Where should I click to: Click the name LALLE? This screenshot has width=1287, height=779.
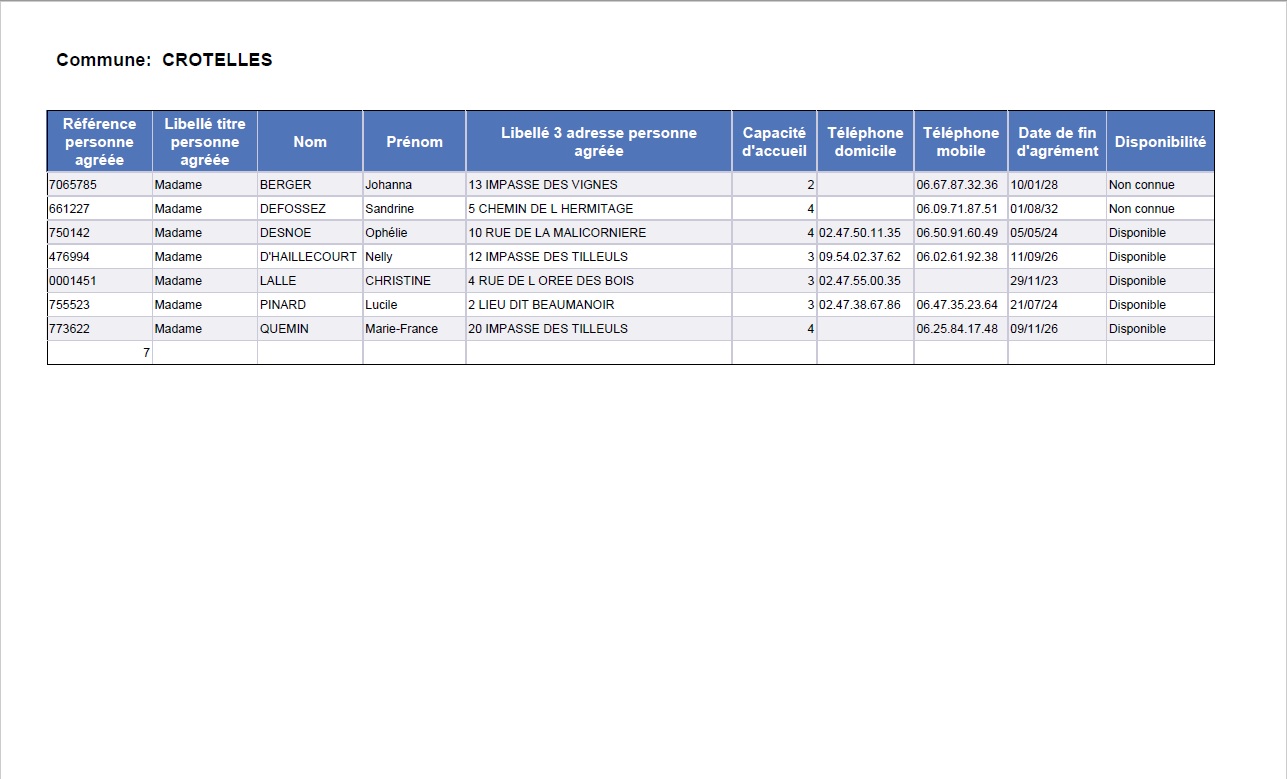pyautogui.click(x=278, y=281)
